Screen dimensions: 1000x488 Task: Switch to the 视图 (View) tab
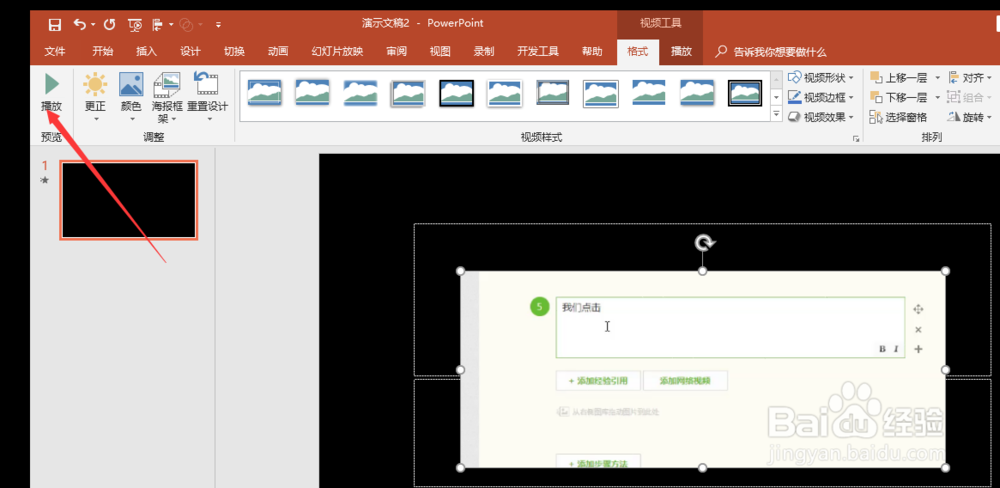[x=440, y=52]
